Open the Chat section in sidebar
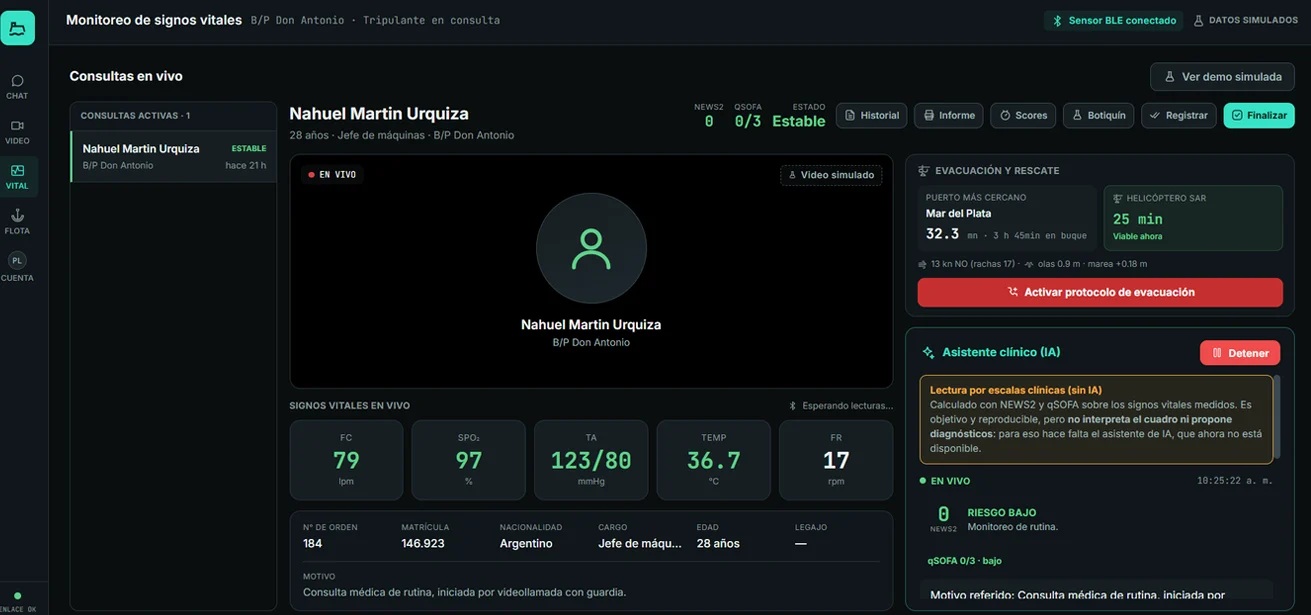The width and height of the screenshot is (1311, 615). (x=17, y=86)
